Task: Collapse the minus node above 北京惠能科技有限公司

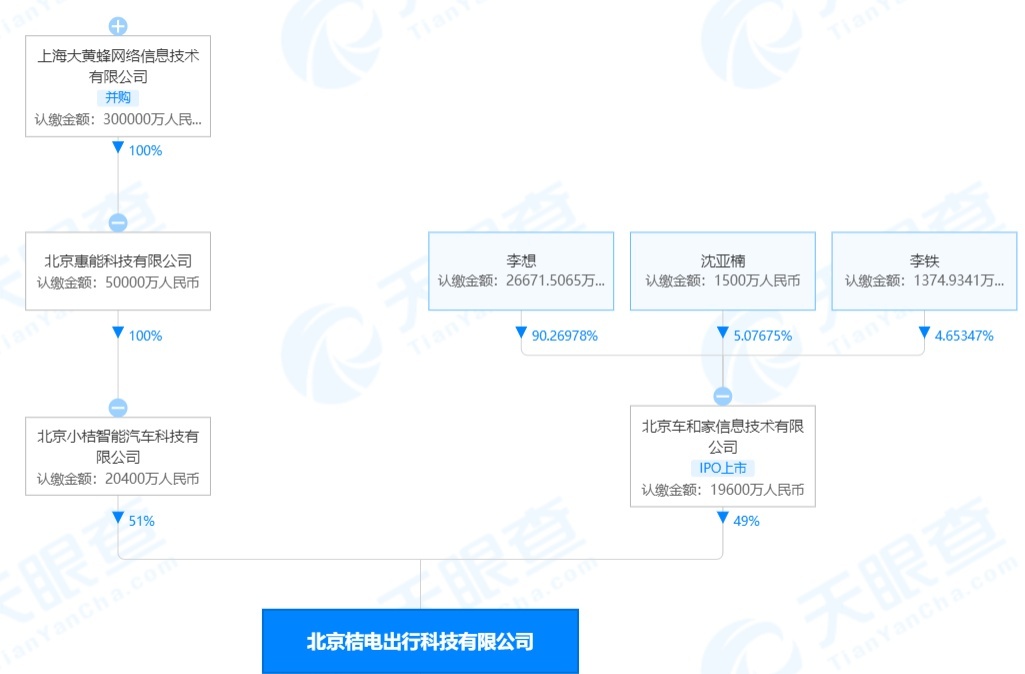Action: (x=118, y=222)
